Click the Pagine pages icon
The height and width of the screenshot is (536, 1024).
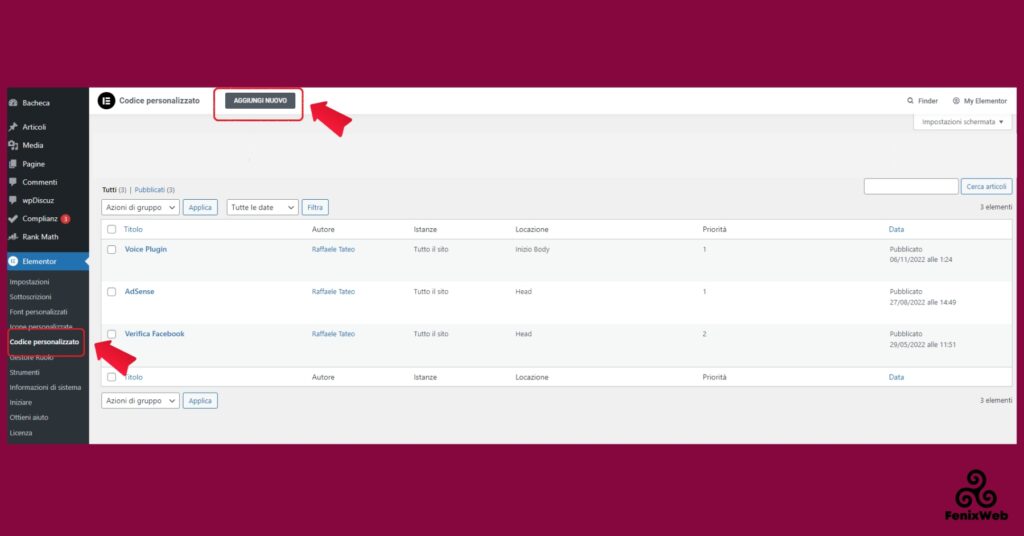coord(13,164)
